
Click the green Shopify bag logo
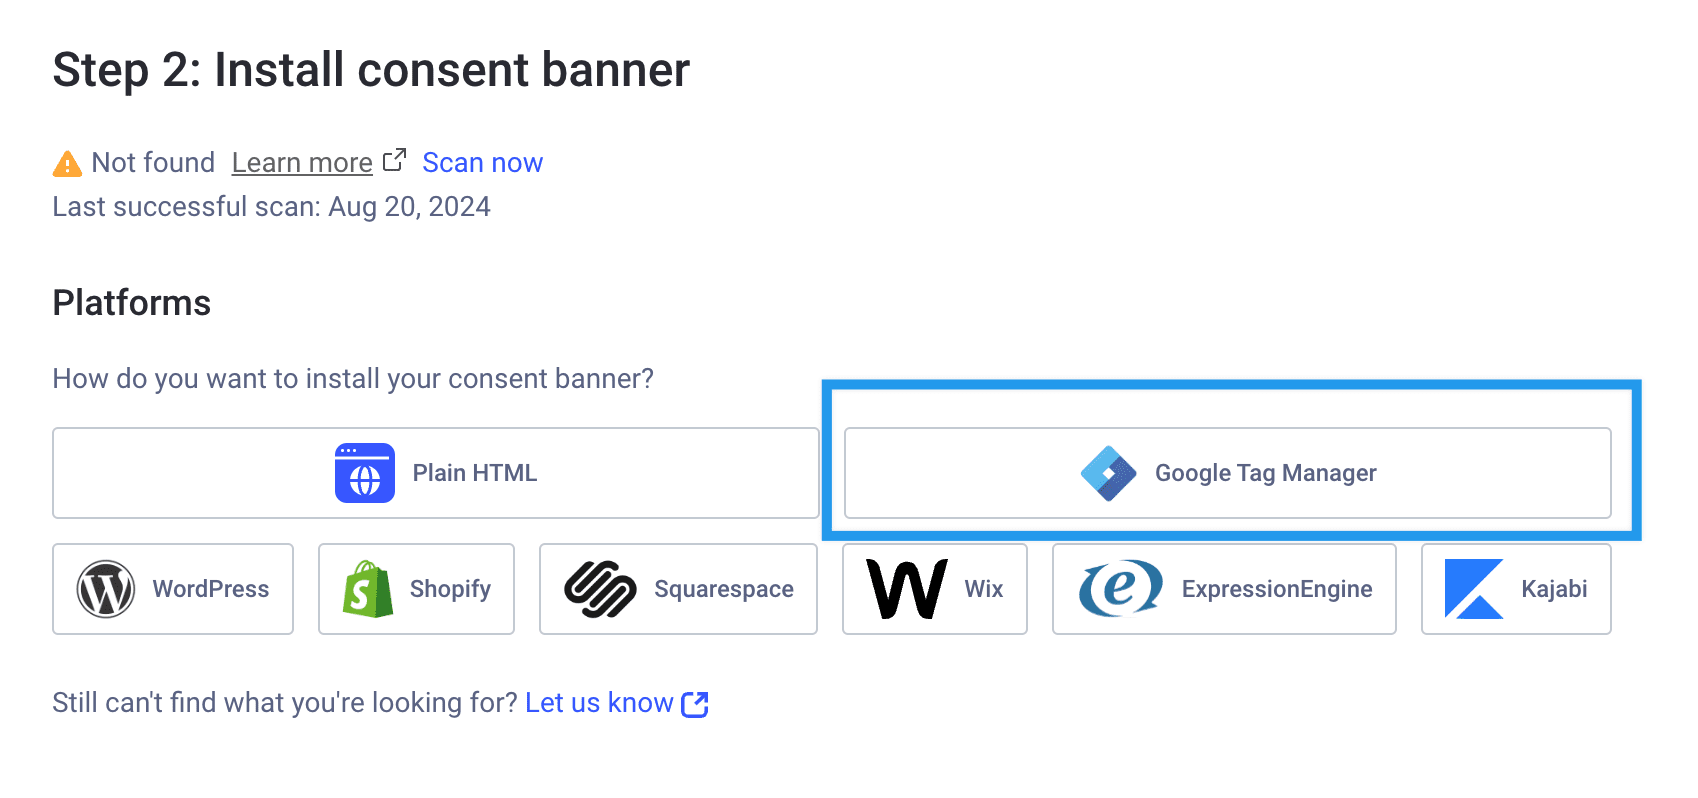click(x=367, y=589)
